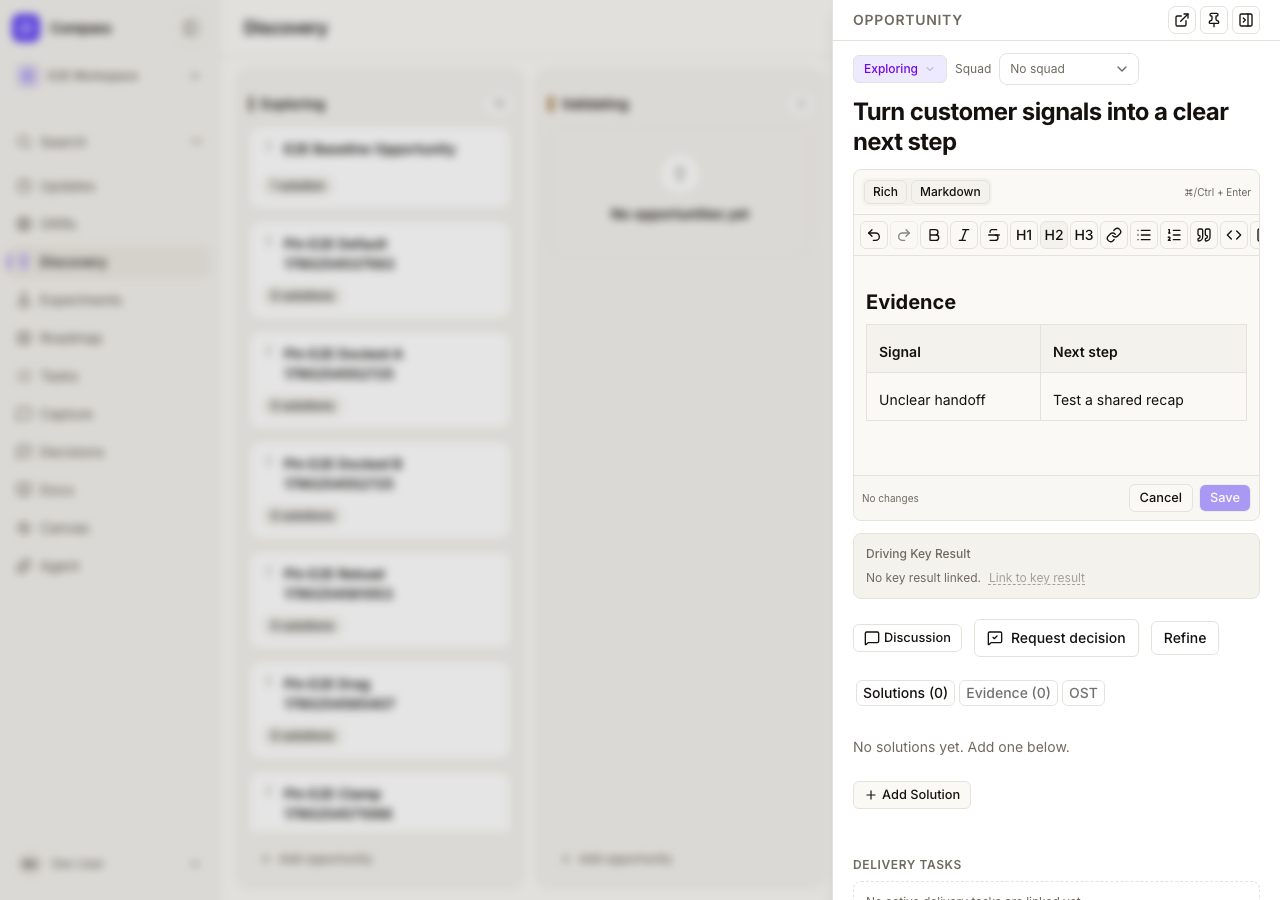
Task: Click the Test a shared recap cell
Action: point(1143,397)
